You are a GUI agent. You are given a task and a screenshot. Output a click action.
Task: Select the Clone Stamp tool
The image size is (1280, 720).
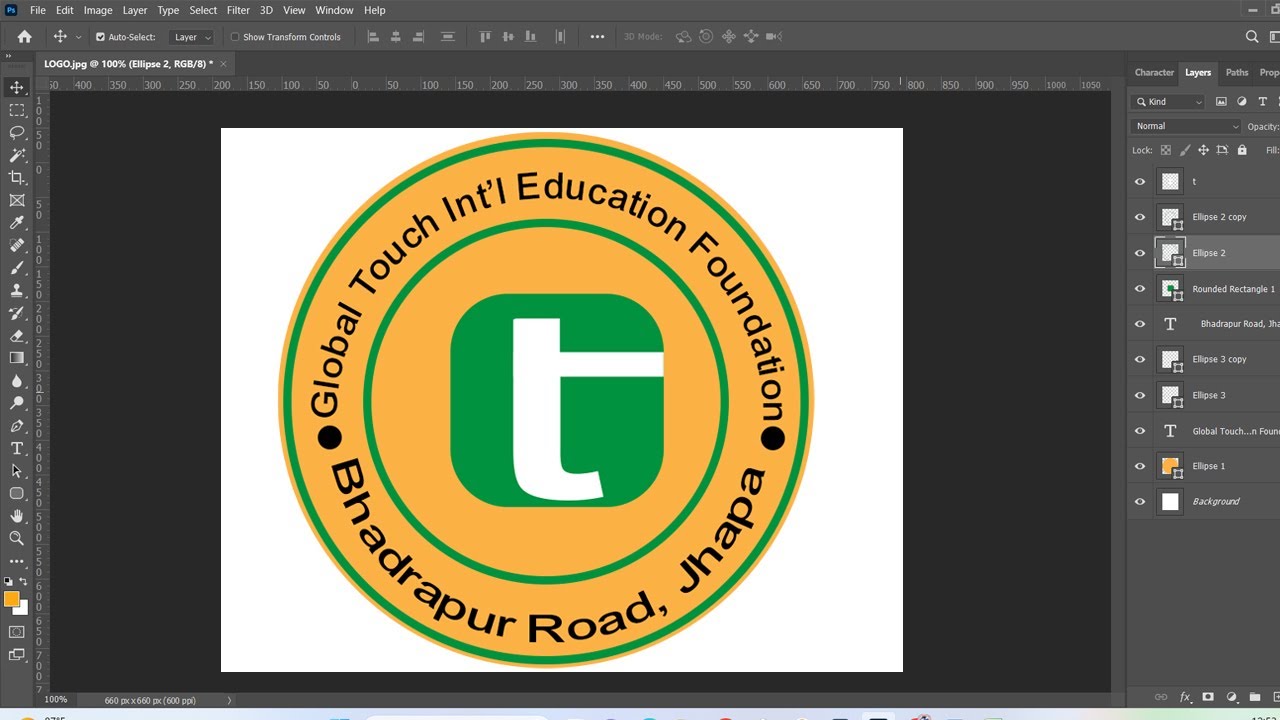(17, 290)
